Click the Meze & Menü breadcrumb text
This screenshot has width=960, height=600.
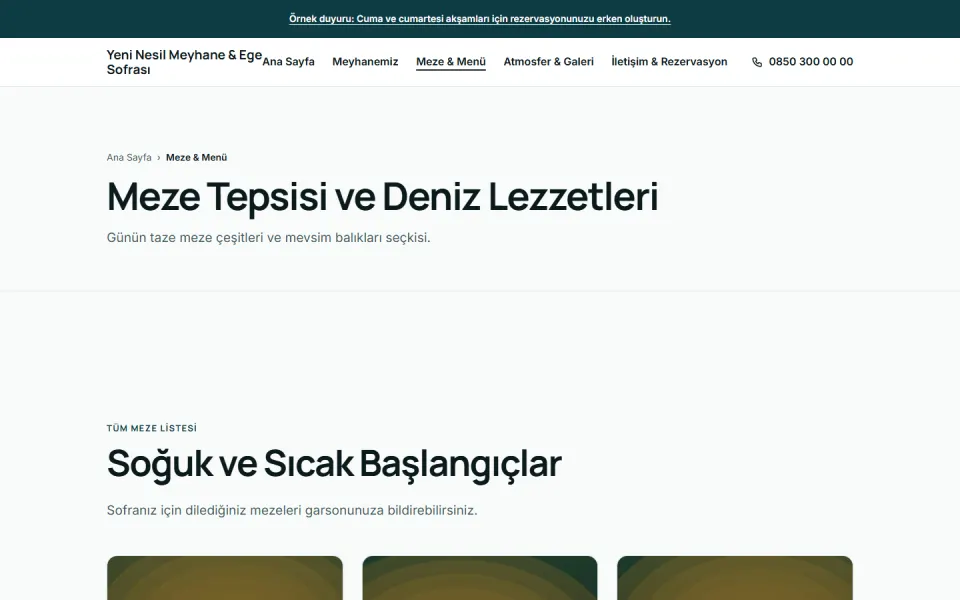click(197, 157)
